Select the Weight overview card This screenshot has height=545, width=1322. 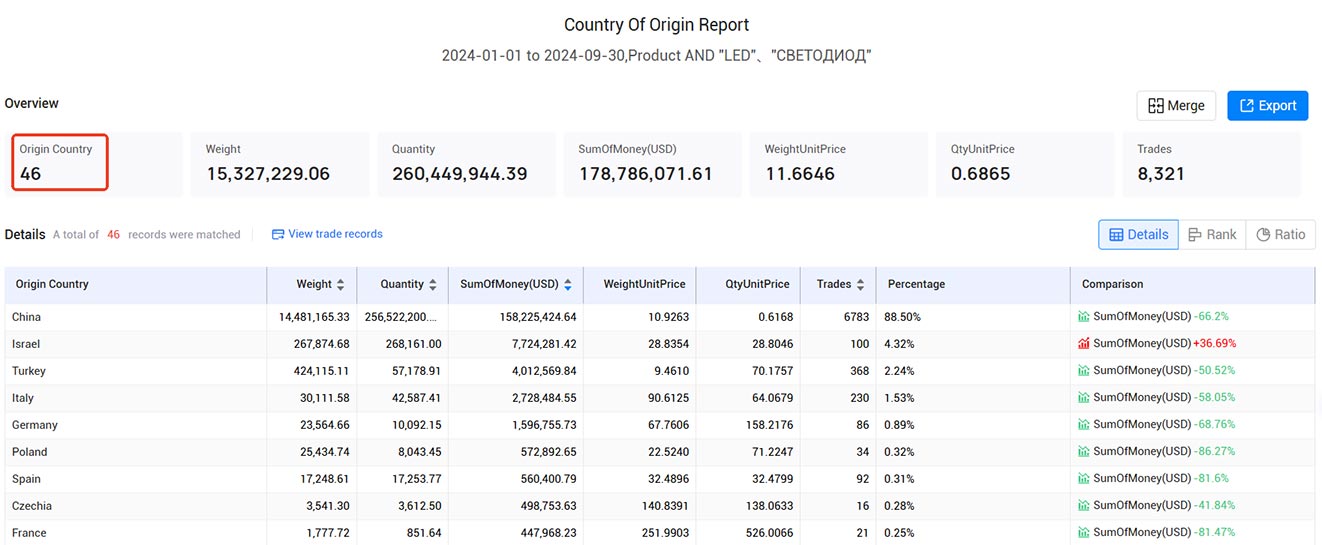[x=280, y=164]
